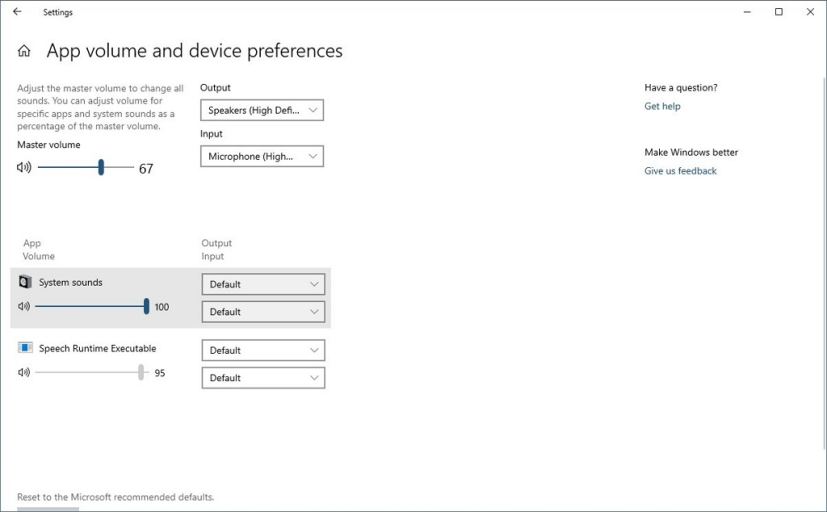This screenshot has width=827, height=512.
Task: Open the Microphone input device dropdown
Action: click(262, 156)
